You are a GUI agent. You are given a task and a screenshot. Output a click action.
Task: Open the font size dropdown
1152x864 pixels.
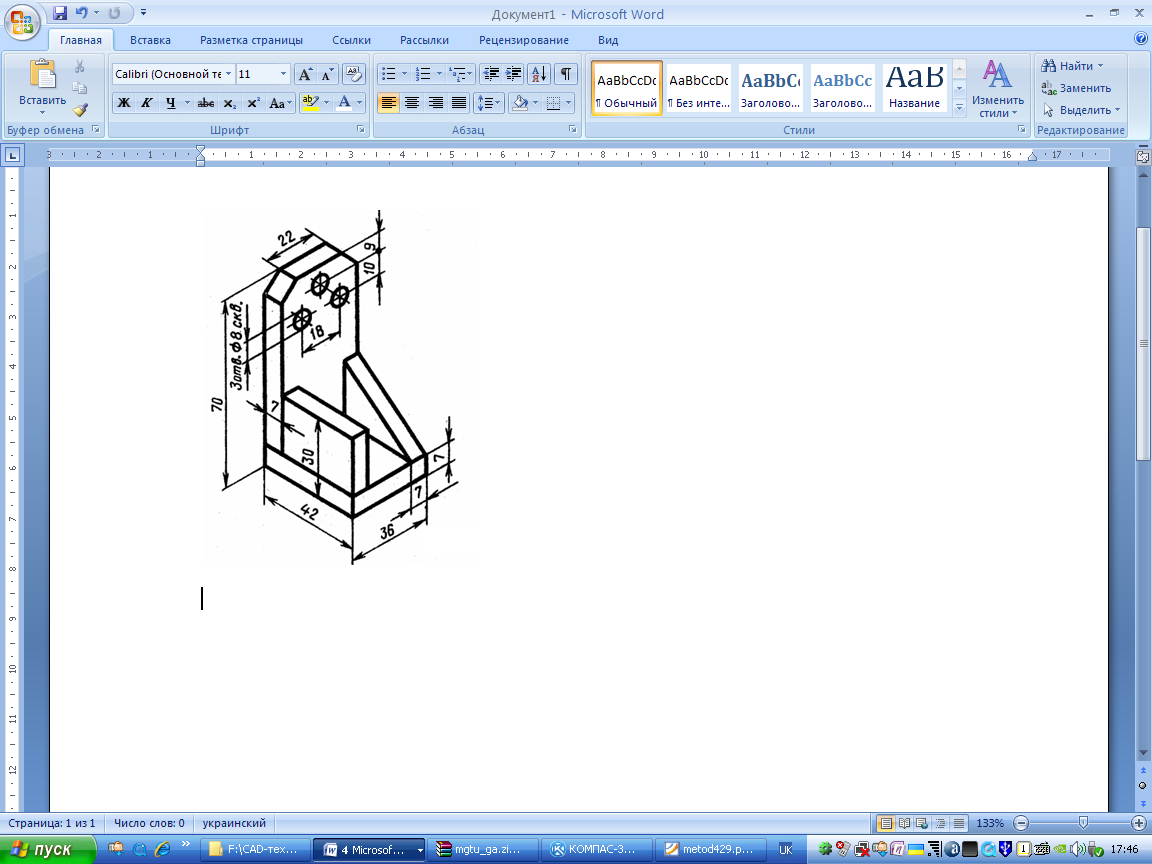coord(283,74)
